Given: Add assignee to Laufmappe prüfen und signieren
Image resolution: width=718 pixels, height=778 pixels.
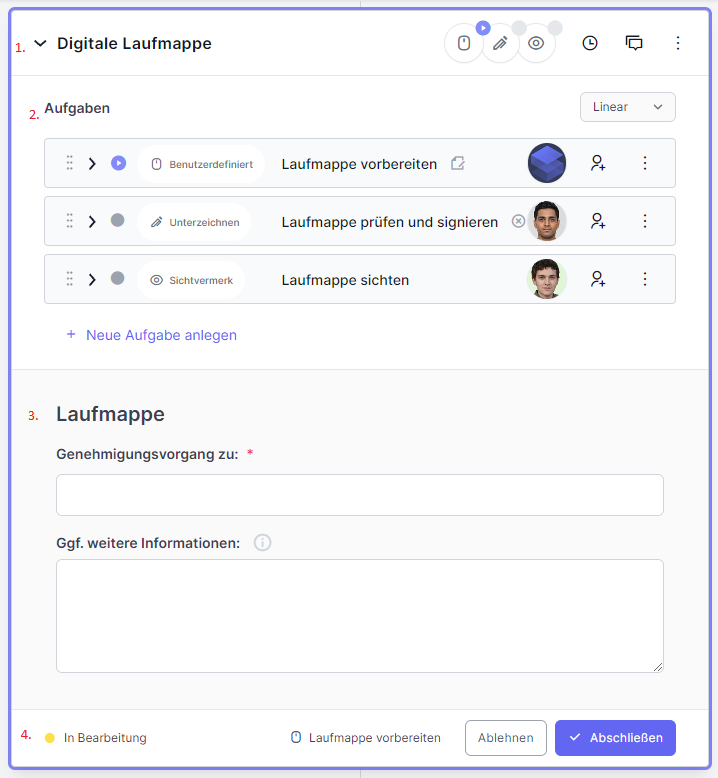Looking at the screenshot, I should coord(598,221).
